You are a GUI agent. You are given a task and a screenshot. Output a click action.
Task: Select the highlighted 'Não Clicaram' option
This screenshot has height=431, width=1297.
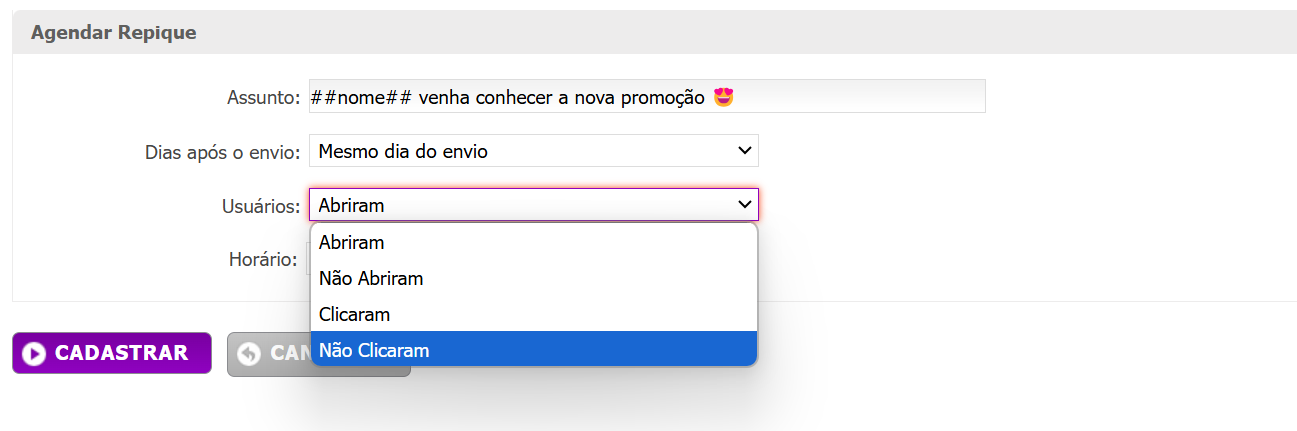(x=534, y=350)
